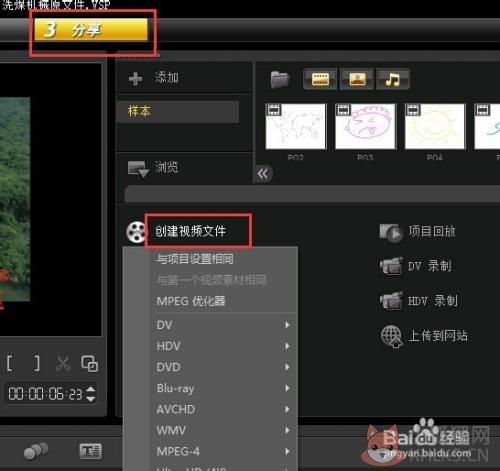Click the title T toolbar icon
This screenshot has height=471, width=500.
pos(90,451)
